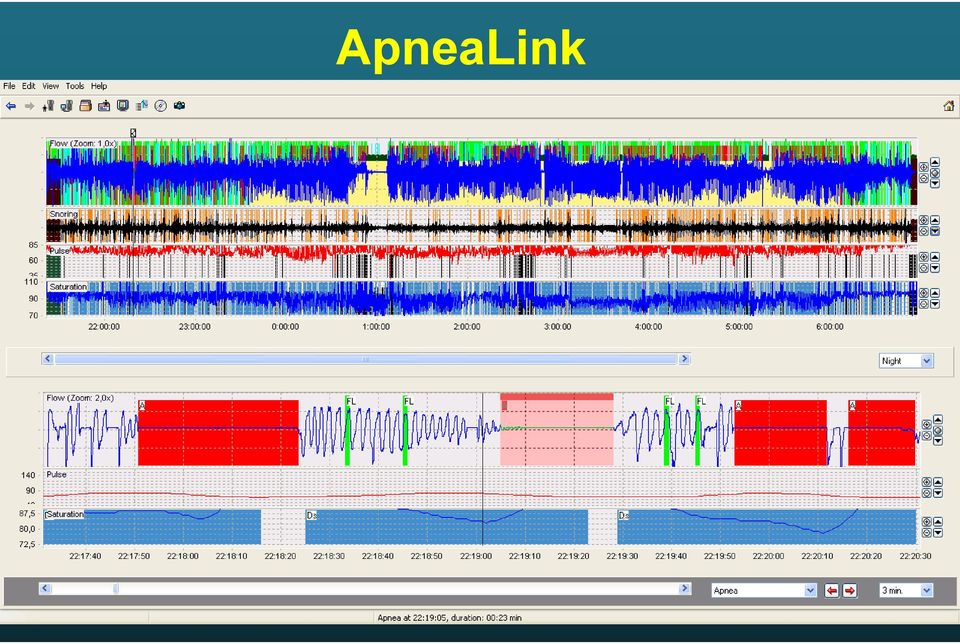Zoom in the detail Pulse channel

coord(927,482)
